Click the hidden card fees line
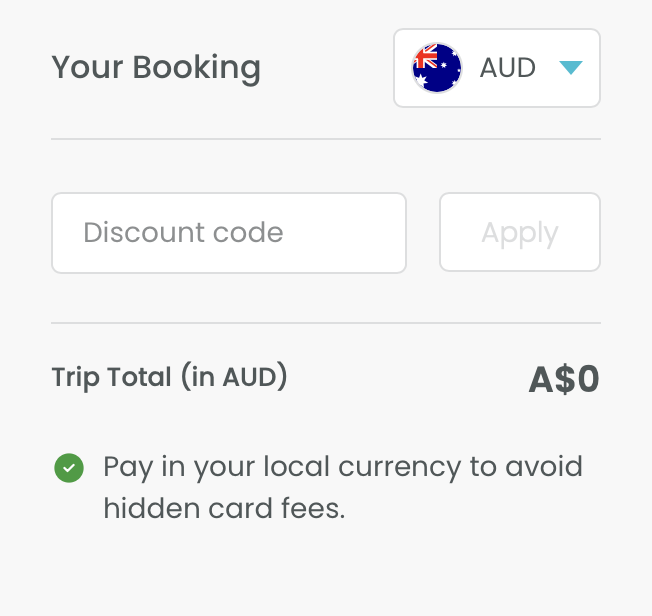 pos(224,509)
